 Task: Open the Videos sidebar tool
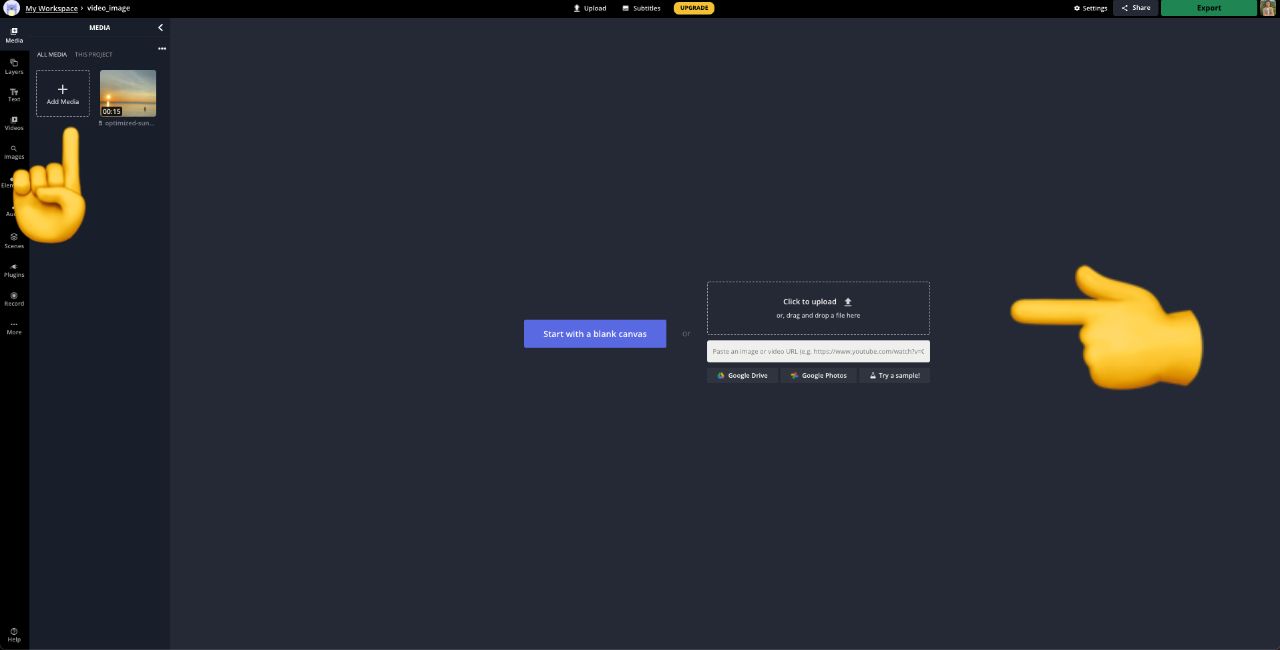pos(14,123)
